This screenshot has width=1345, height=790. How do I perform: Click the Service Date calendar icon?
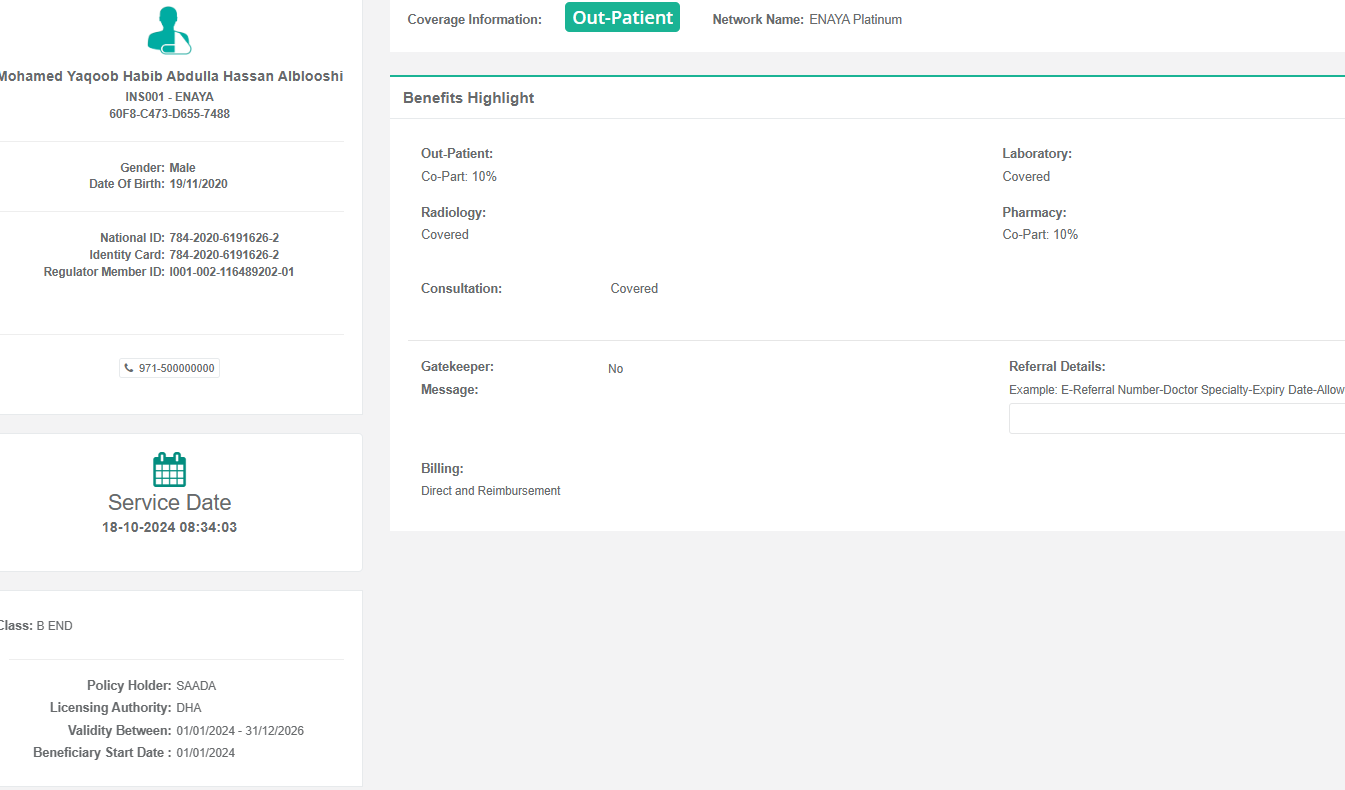(x=169, y=469)
